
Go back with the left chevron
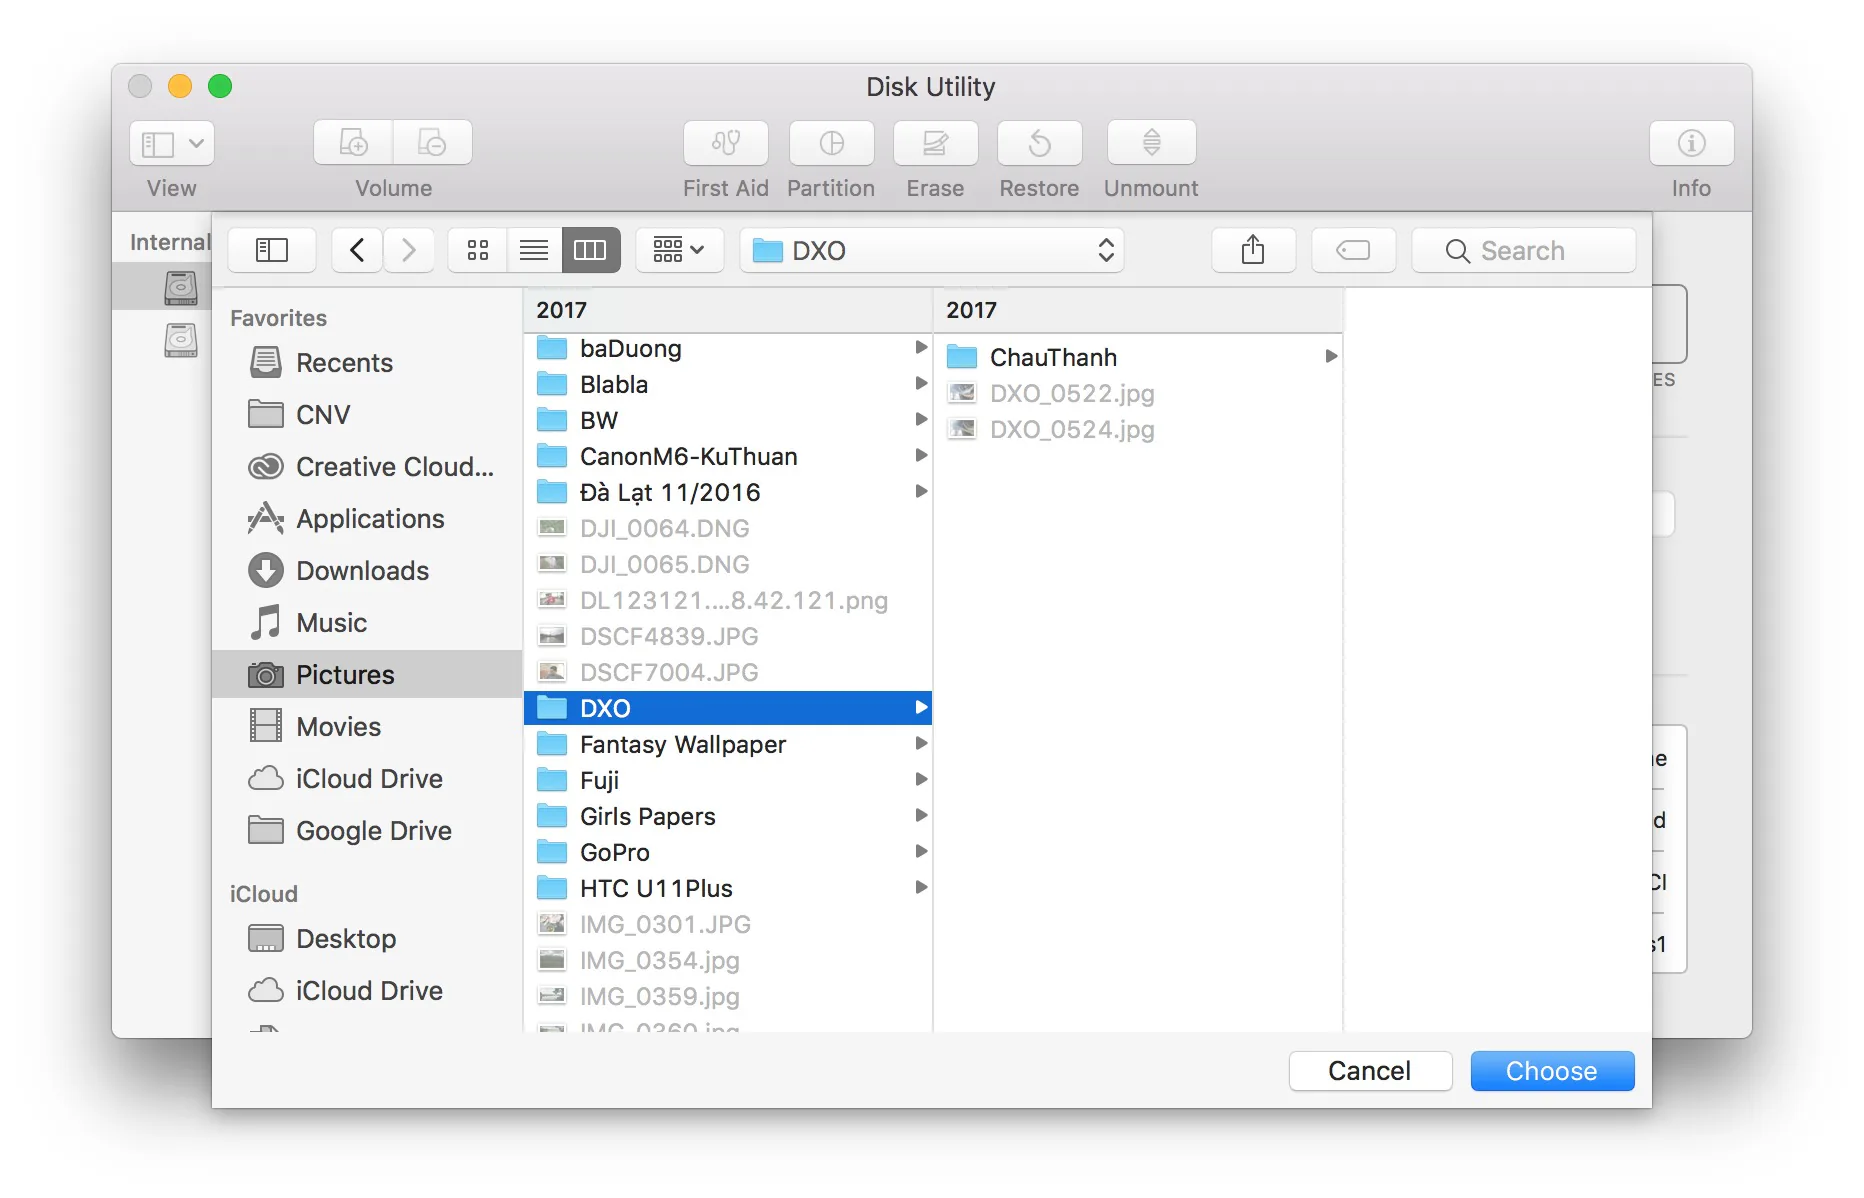(357, 250)
